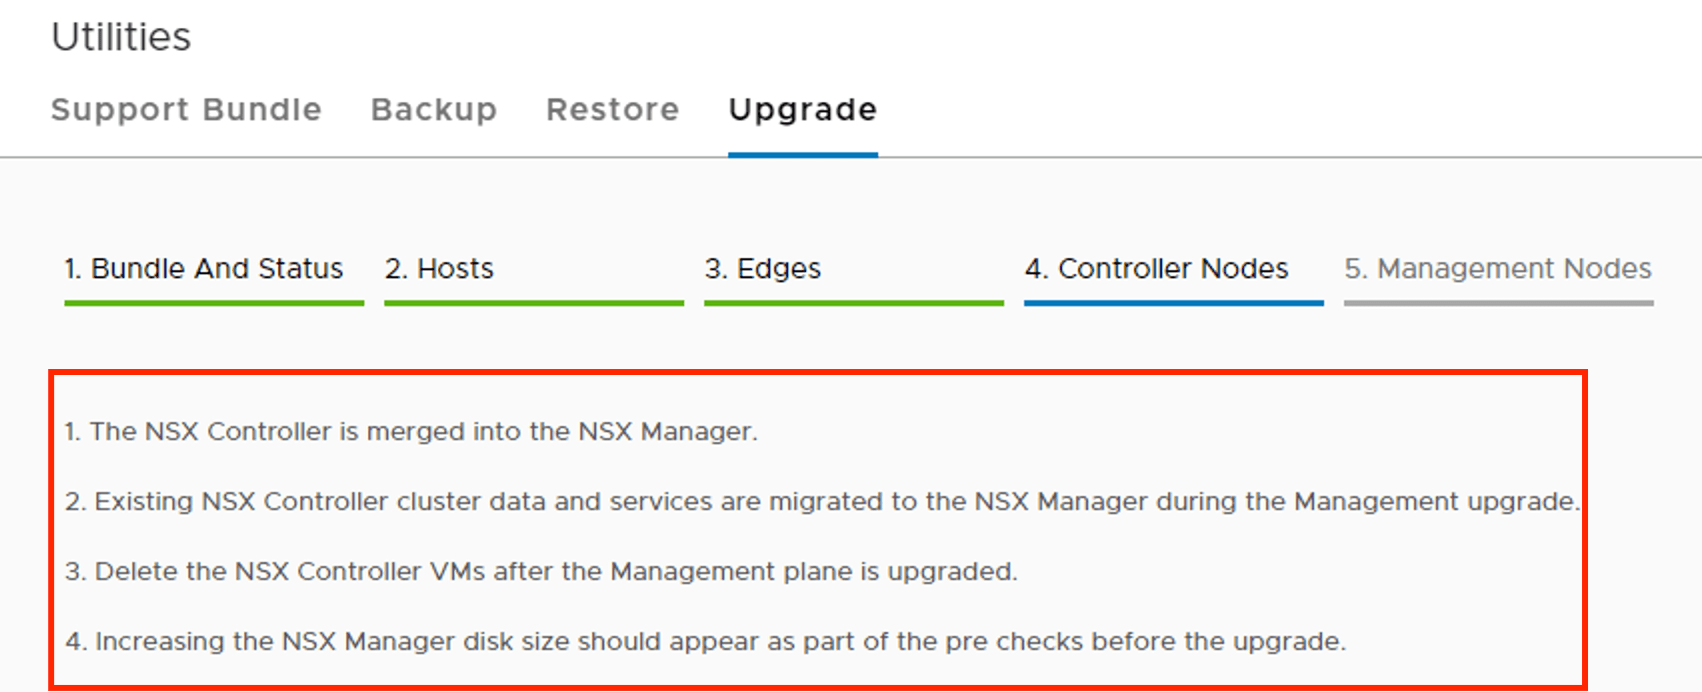The height and width of the screenshot is (692, 1702).
Task: Click blue progress bar under Controller Nodes
Action: pos(1174,302)
